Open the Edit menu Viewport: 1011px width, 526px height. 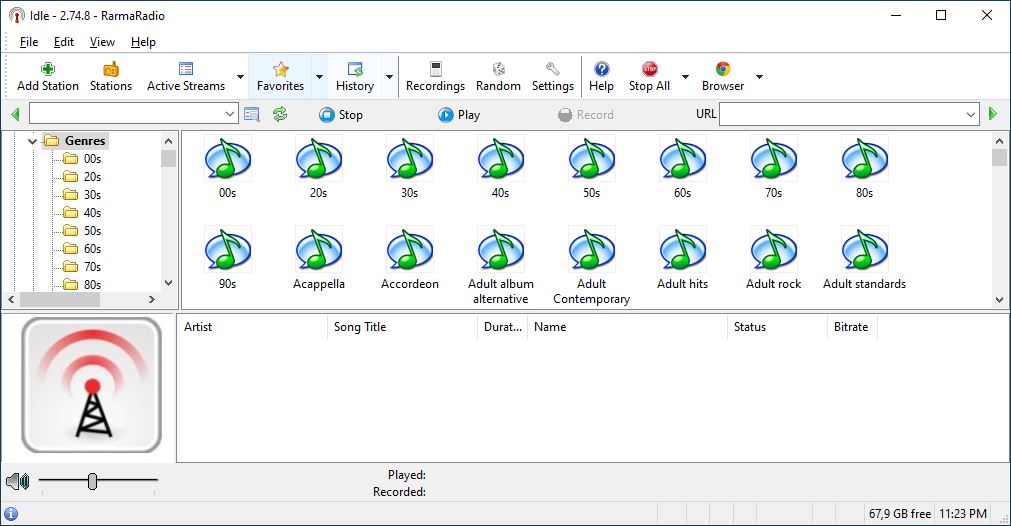(64, 42)
